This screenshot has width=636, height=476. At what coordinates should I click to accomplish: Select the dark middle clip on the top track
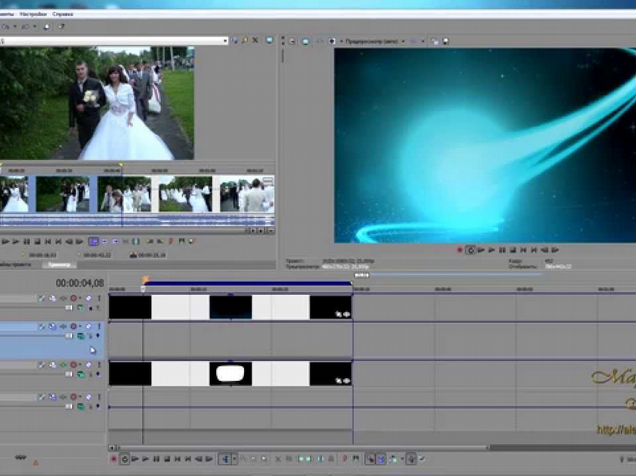[230, 307]
